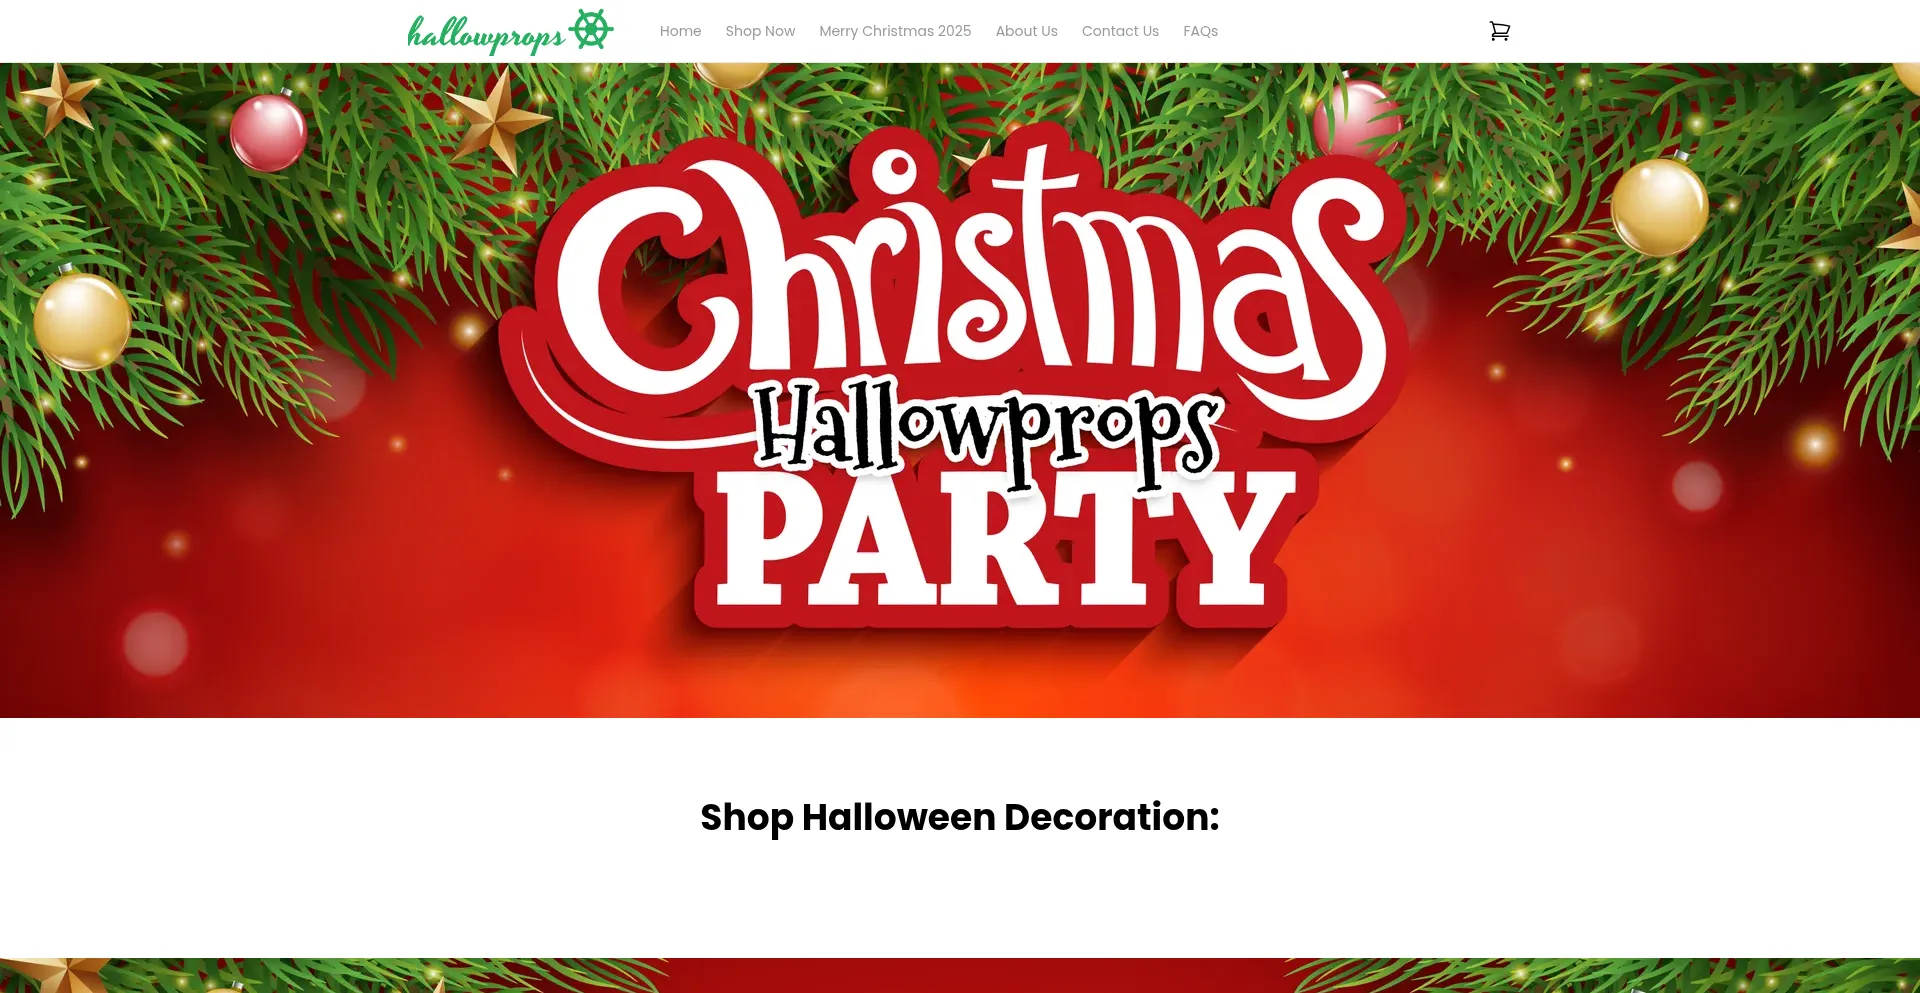Image resolution: width=1920 pixels, height=993 pixels.
Task: Click the large gold ornament at right side
Action: (x=1659, y=207)
